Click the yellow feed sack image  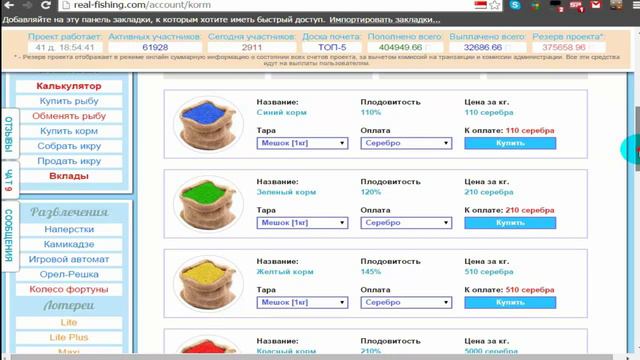(208, 283)
